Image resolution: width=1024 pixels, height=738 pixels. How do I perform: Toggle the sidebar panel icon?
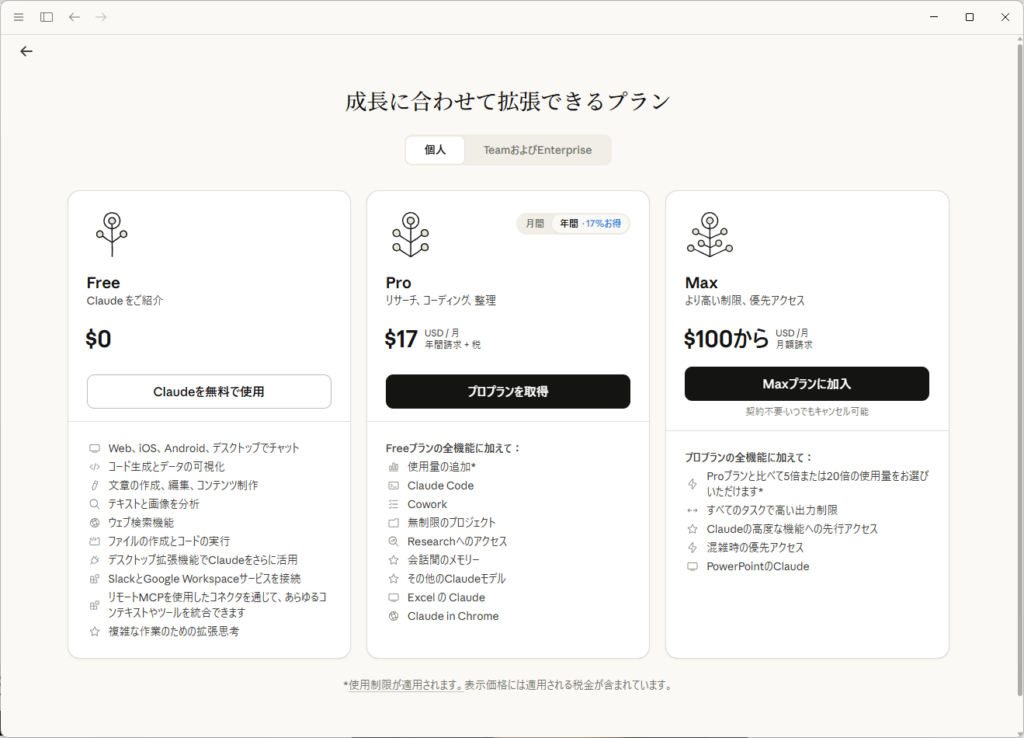[47, 17]
